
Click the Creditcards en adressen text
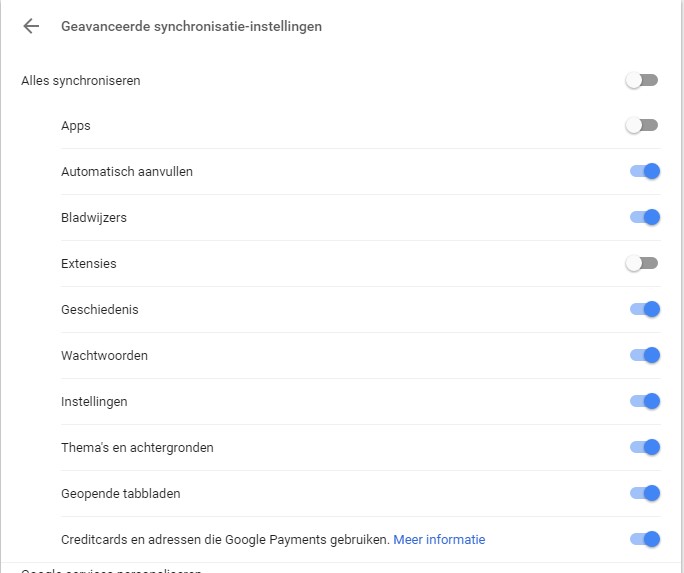tap(224, 540)
